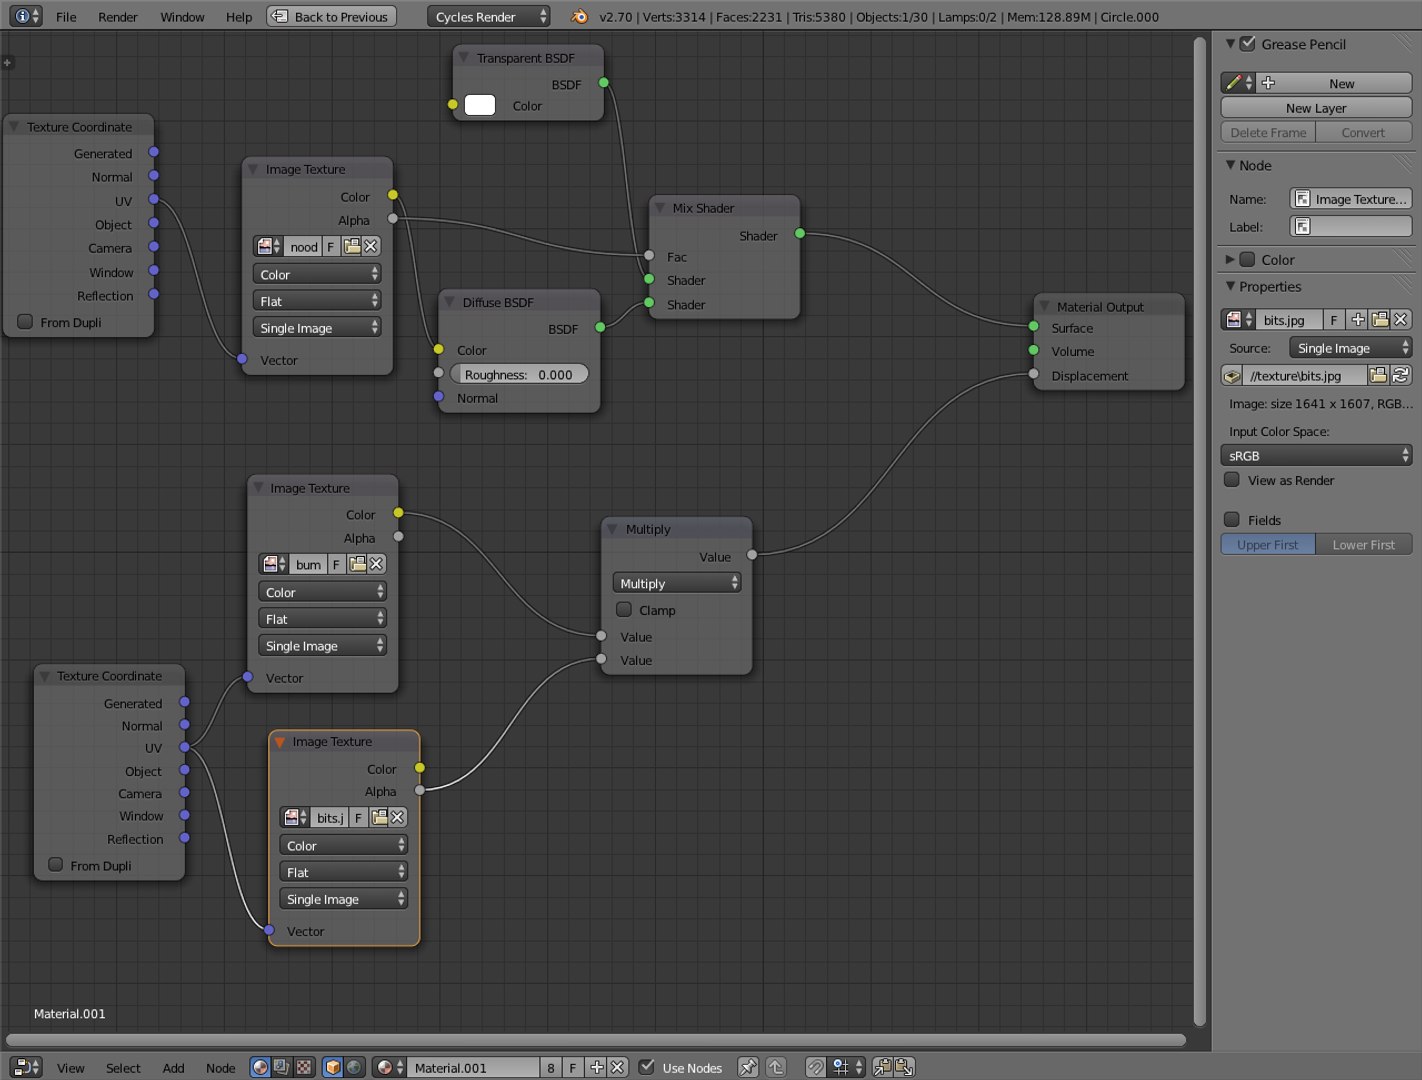Enable Clamp in Multiply node

tap(624, 609)
